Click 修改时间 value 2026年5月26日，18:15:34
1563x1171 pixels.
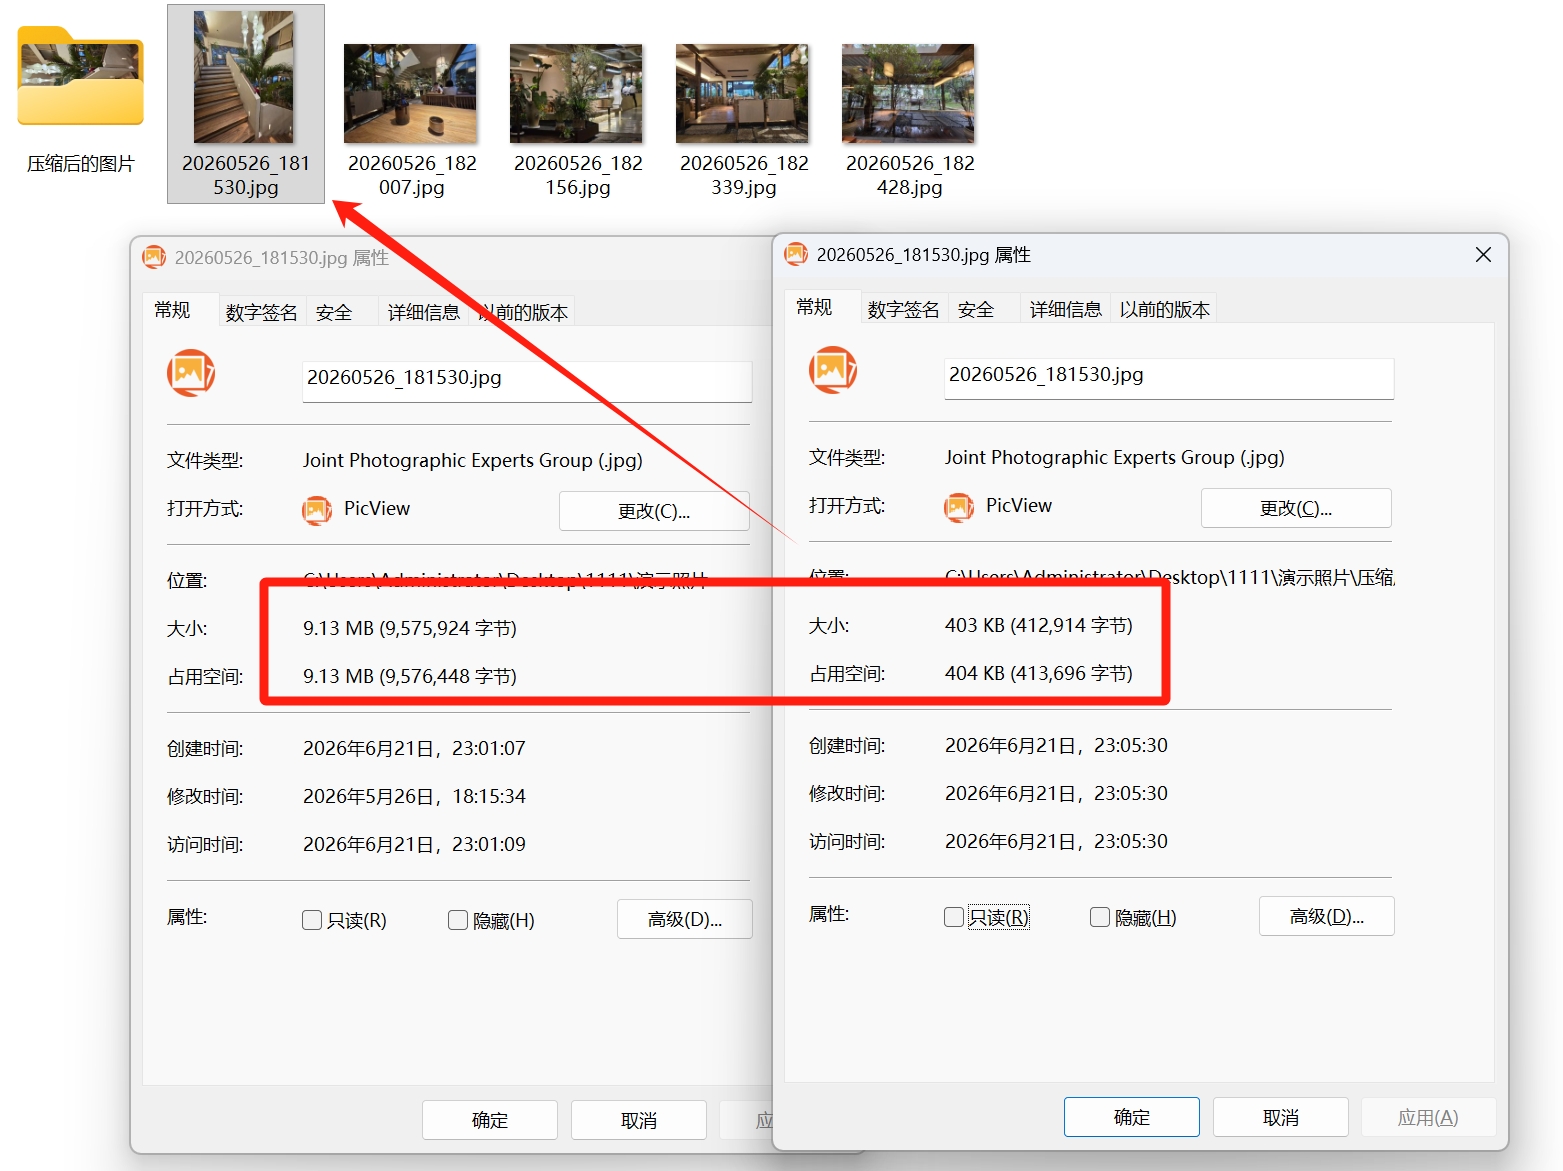point(414,796)
